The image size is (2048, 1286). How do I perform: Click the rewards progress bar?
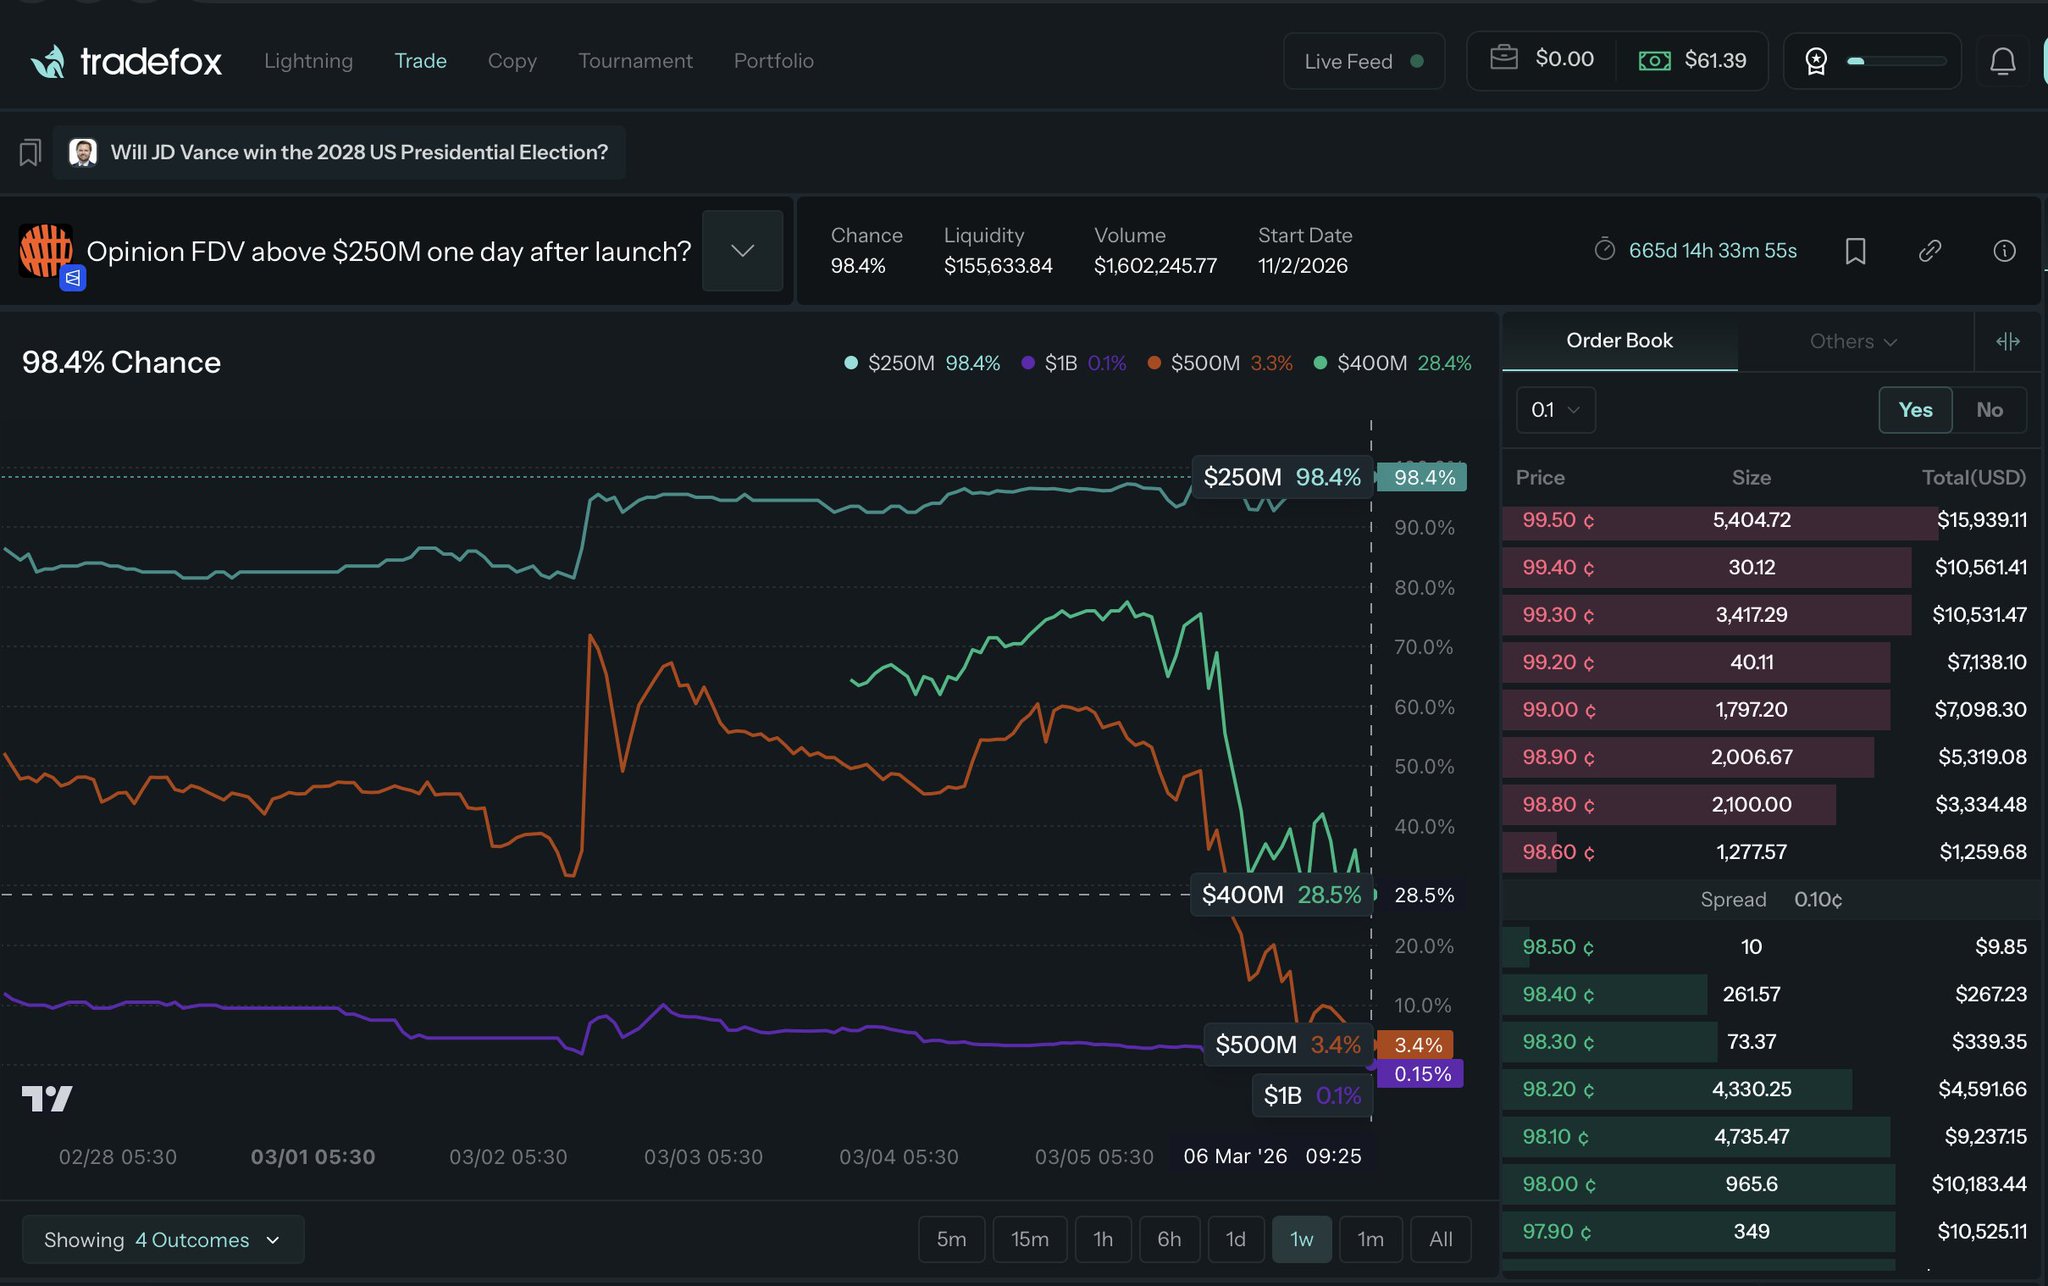(1896, 62)
